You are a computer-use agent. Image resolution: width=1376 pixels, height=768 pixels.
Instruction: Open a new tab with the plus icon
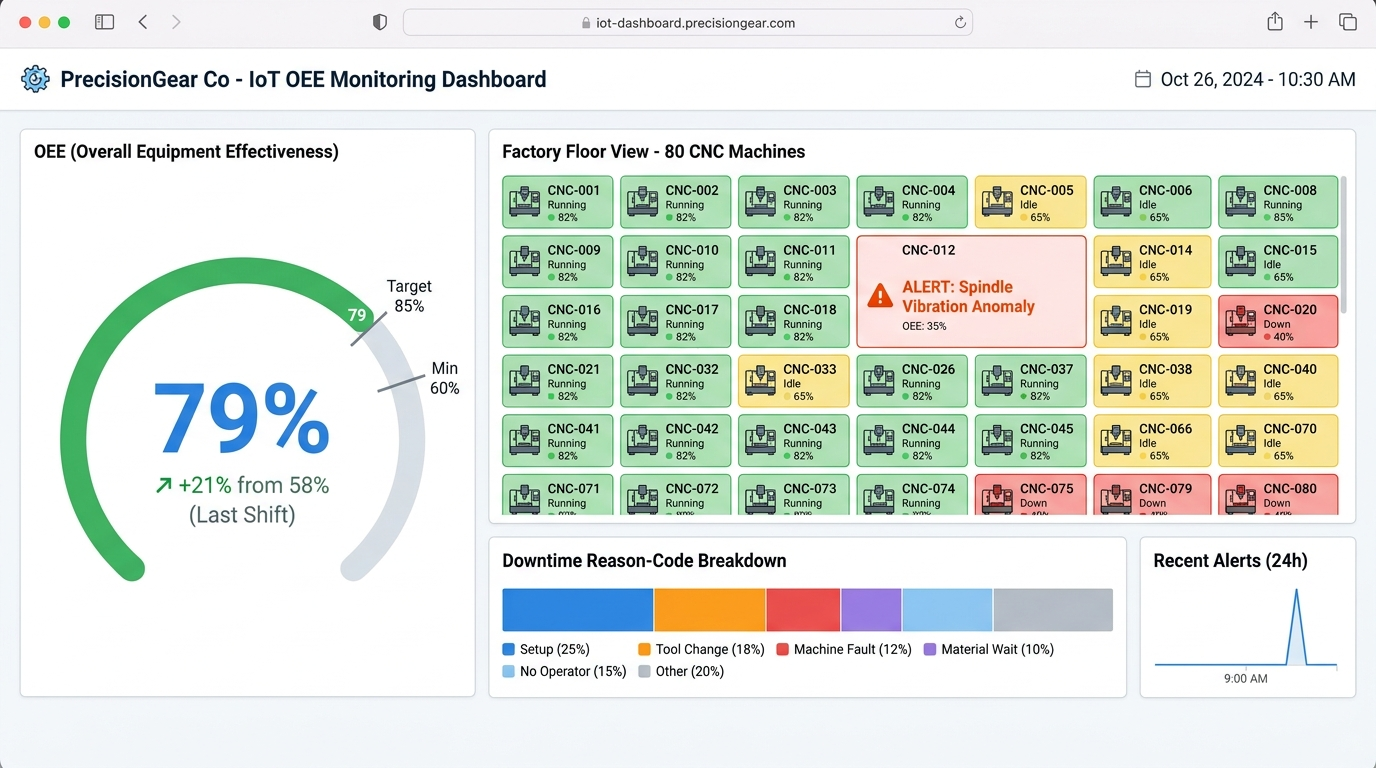click(1311, 22)
